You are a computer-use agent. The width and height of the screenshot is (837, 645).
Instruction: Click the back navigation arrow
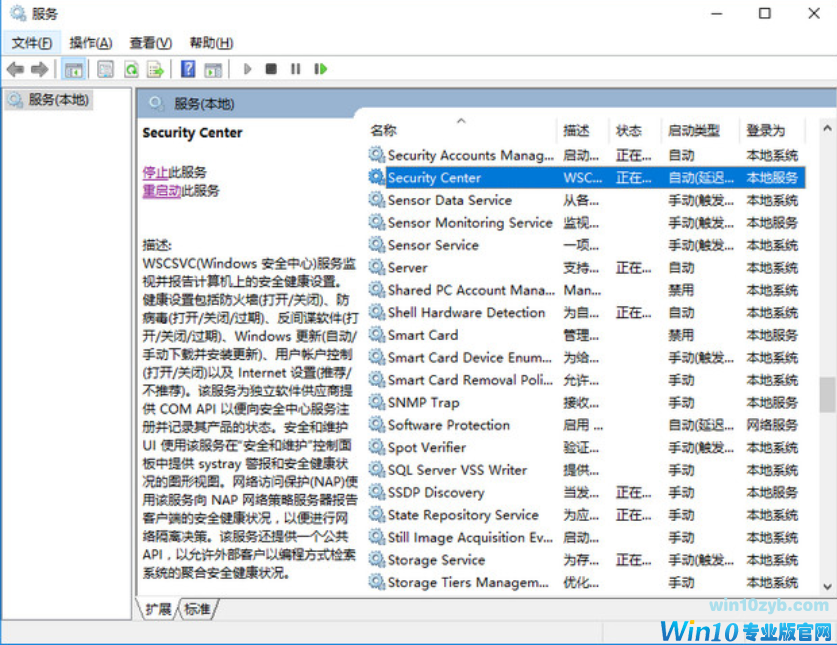tap(14, 68)
